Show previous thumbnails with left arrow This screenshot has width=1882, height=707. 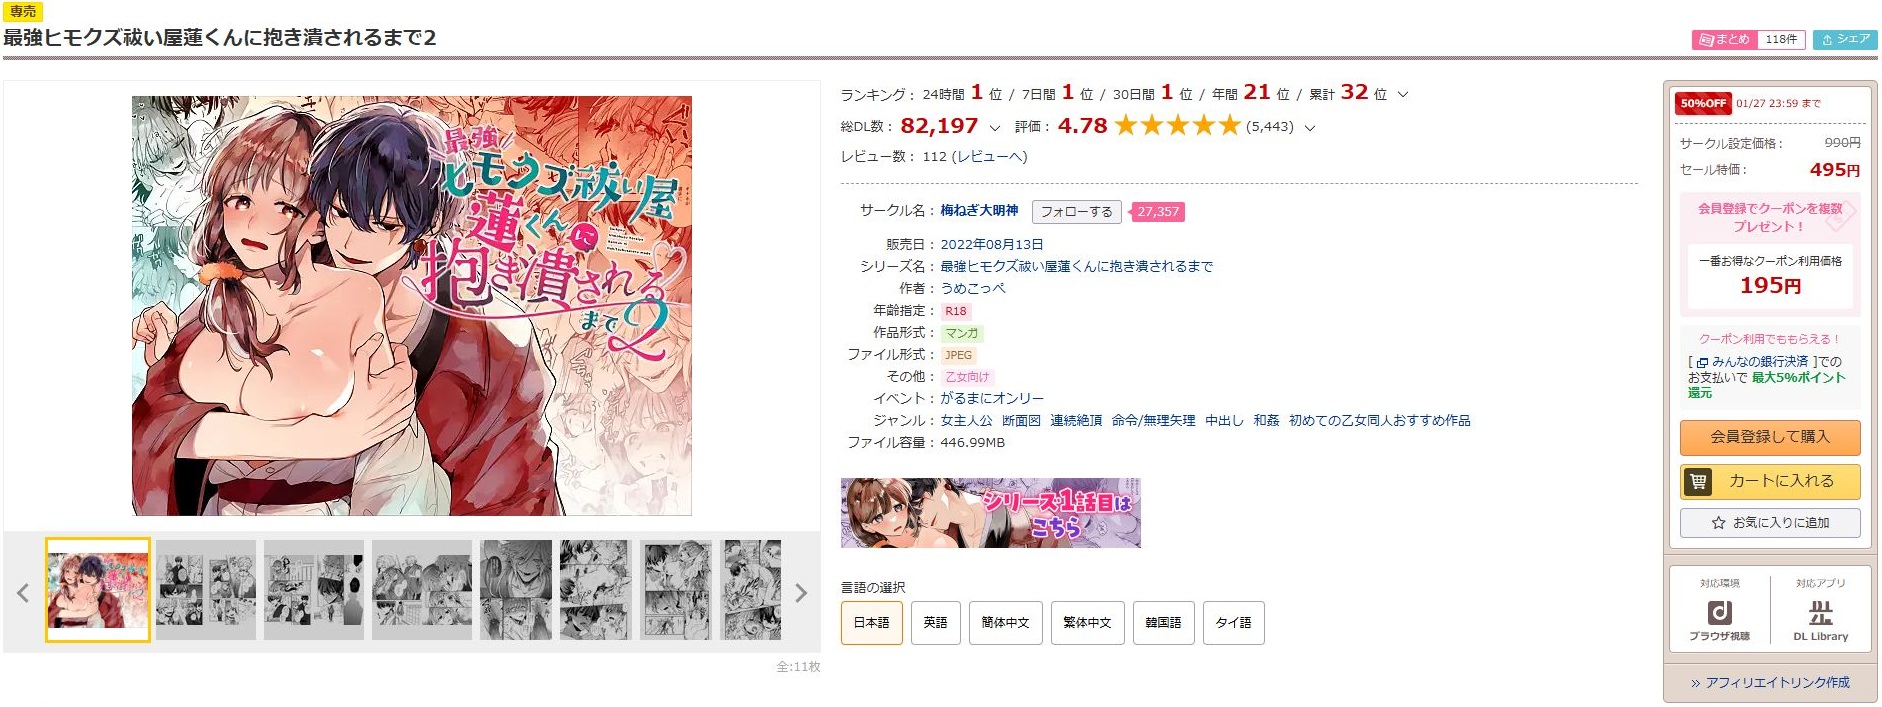coord(23,593)
